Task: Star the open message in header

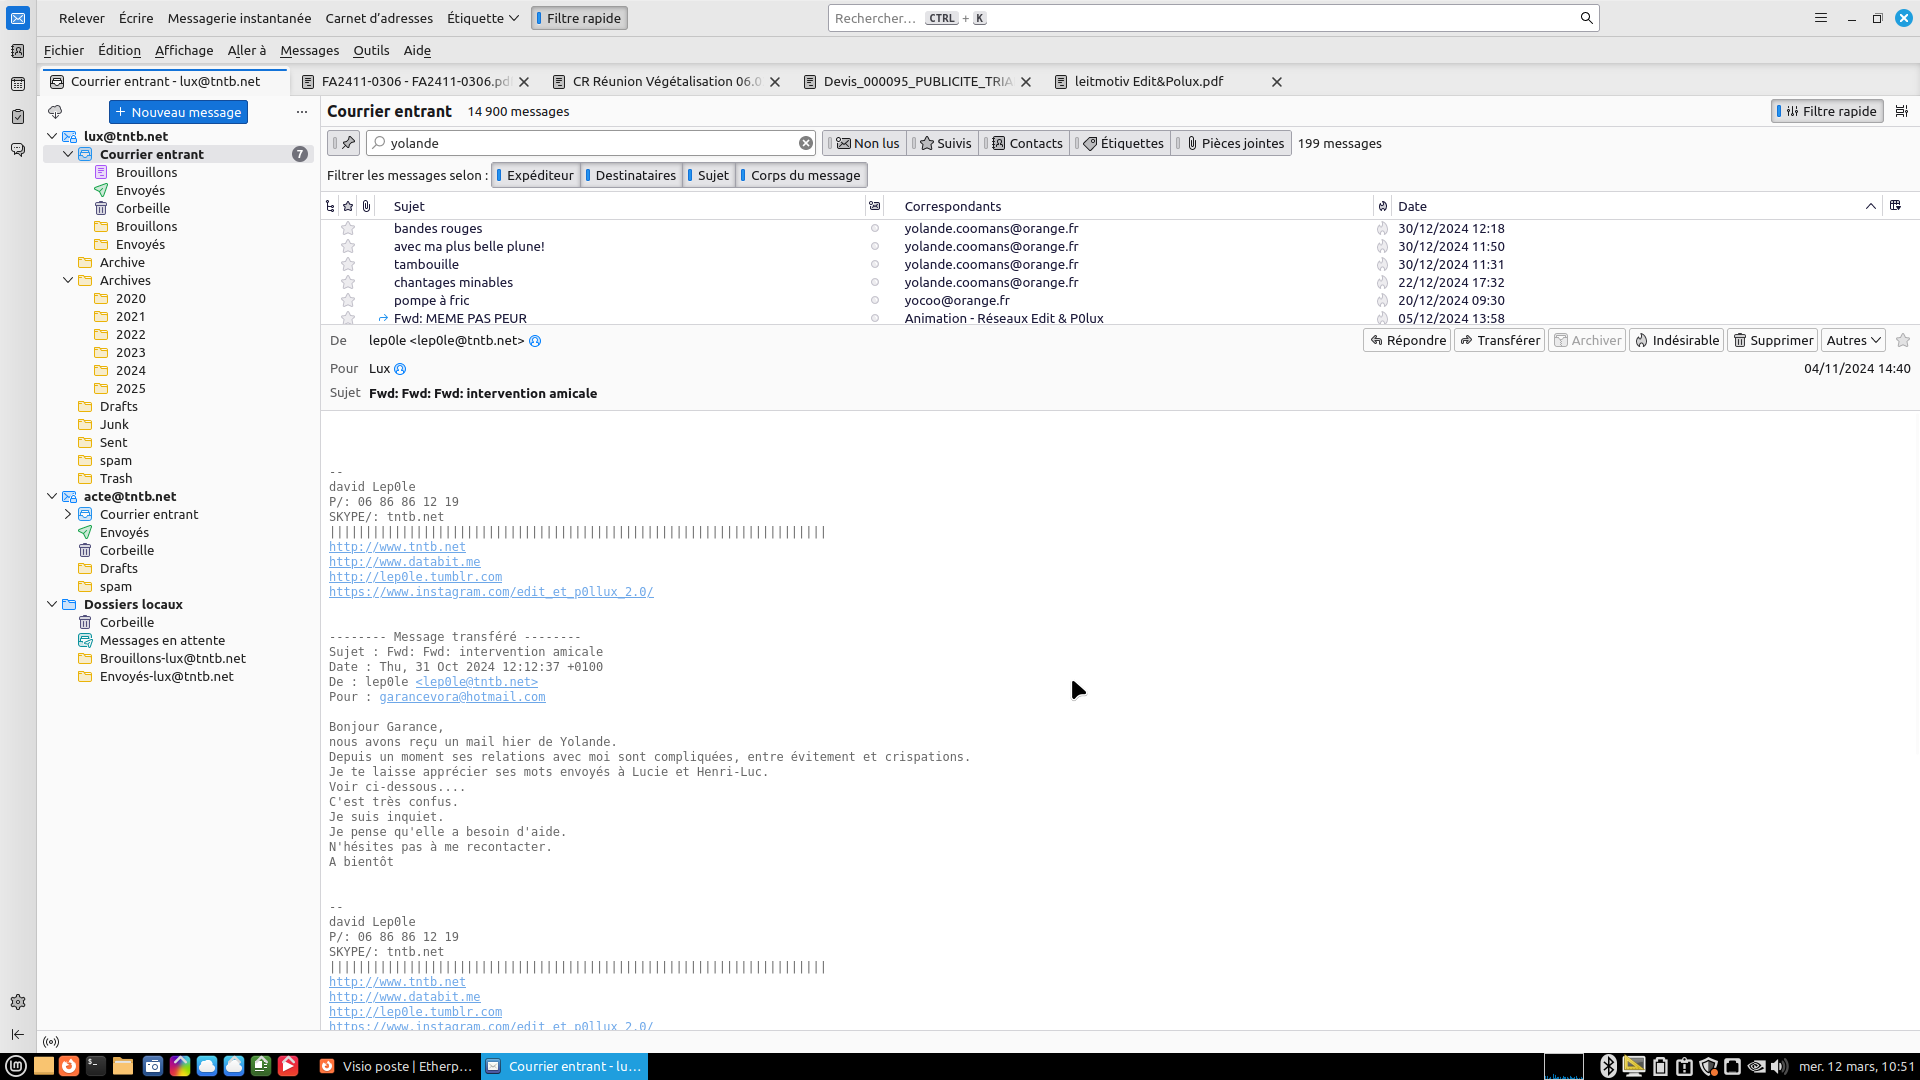Action: pos(1903,340)
